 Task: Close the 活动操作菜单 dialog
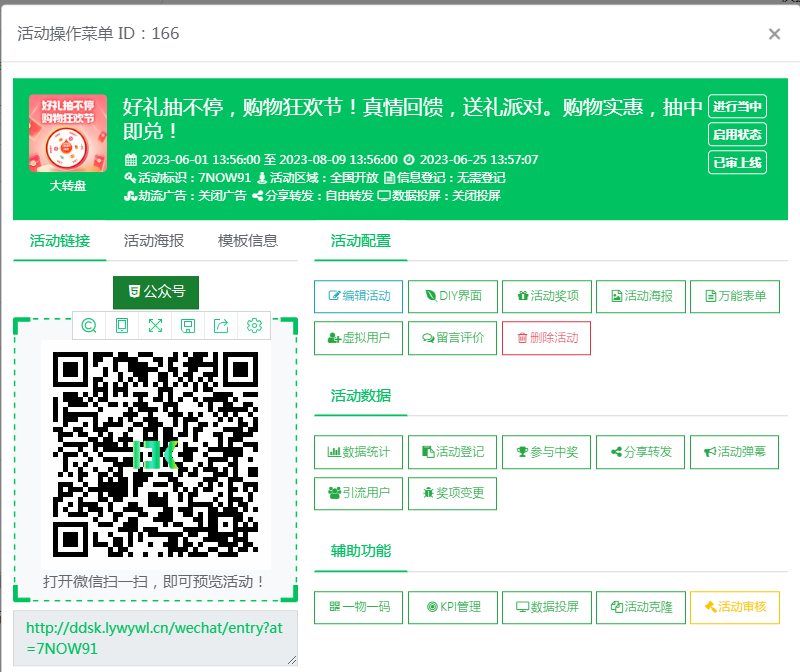(x=774, y=34)
